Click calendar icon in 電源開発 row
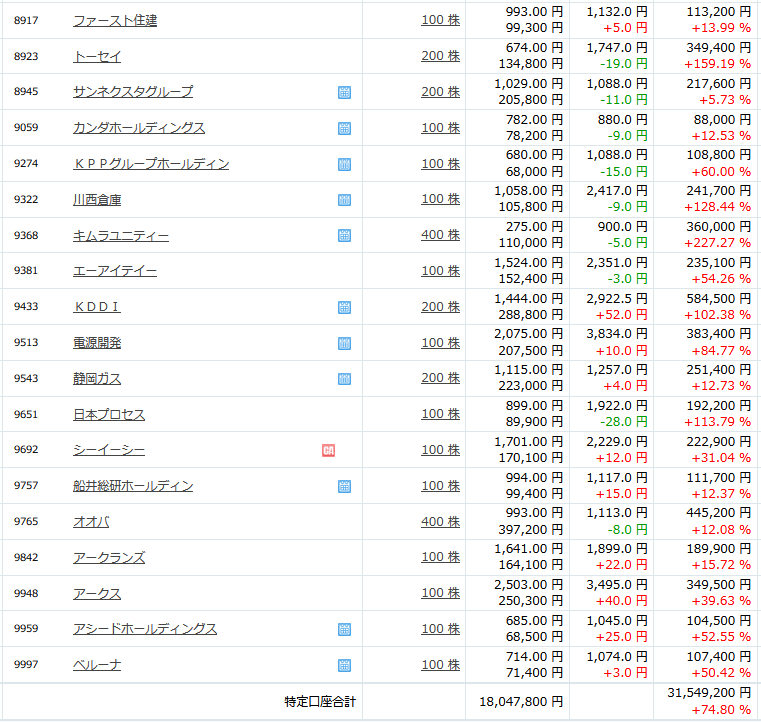Image resolution: width=761 pixels, height=722 pixels. [x=344, y=343]
